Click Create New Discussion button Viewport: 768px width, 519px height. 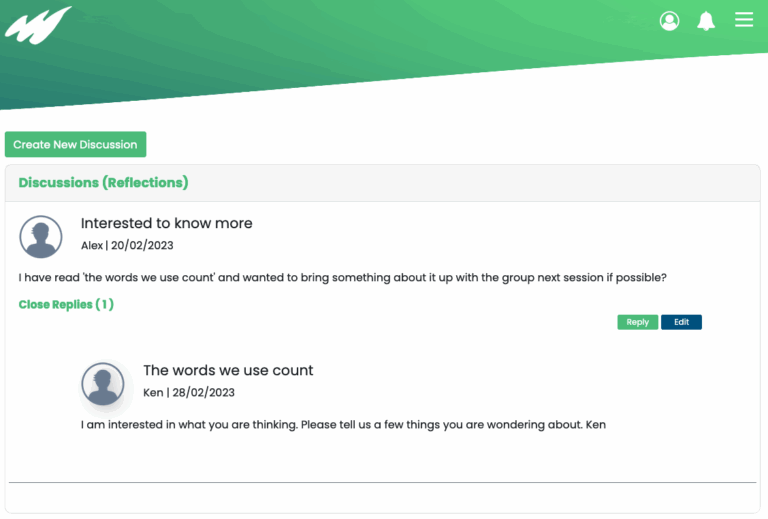[x=75, y=145]
